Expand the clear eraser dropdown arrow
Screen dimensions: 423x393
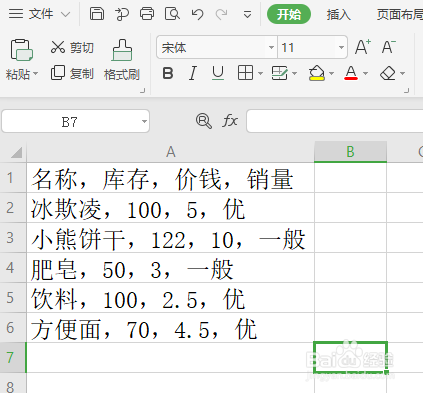403,73
